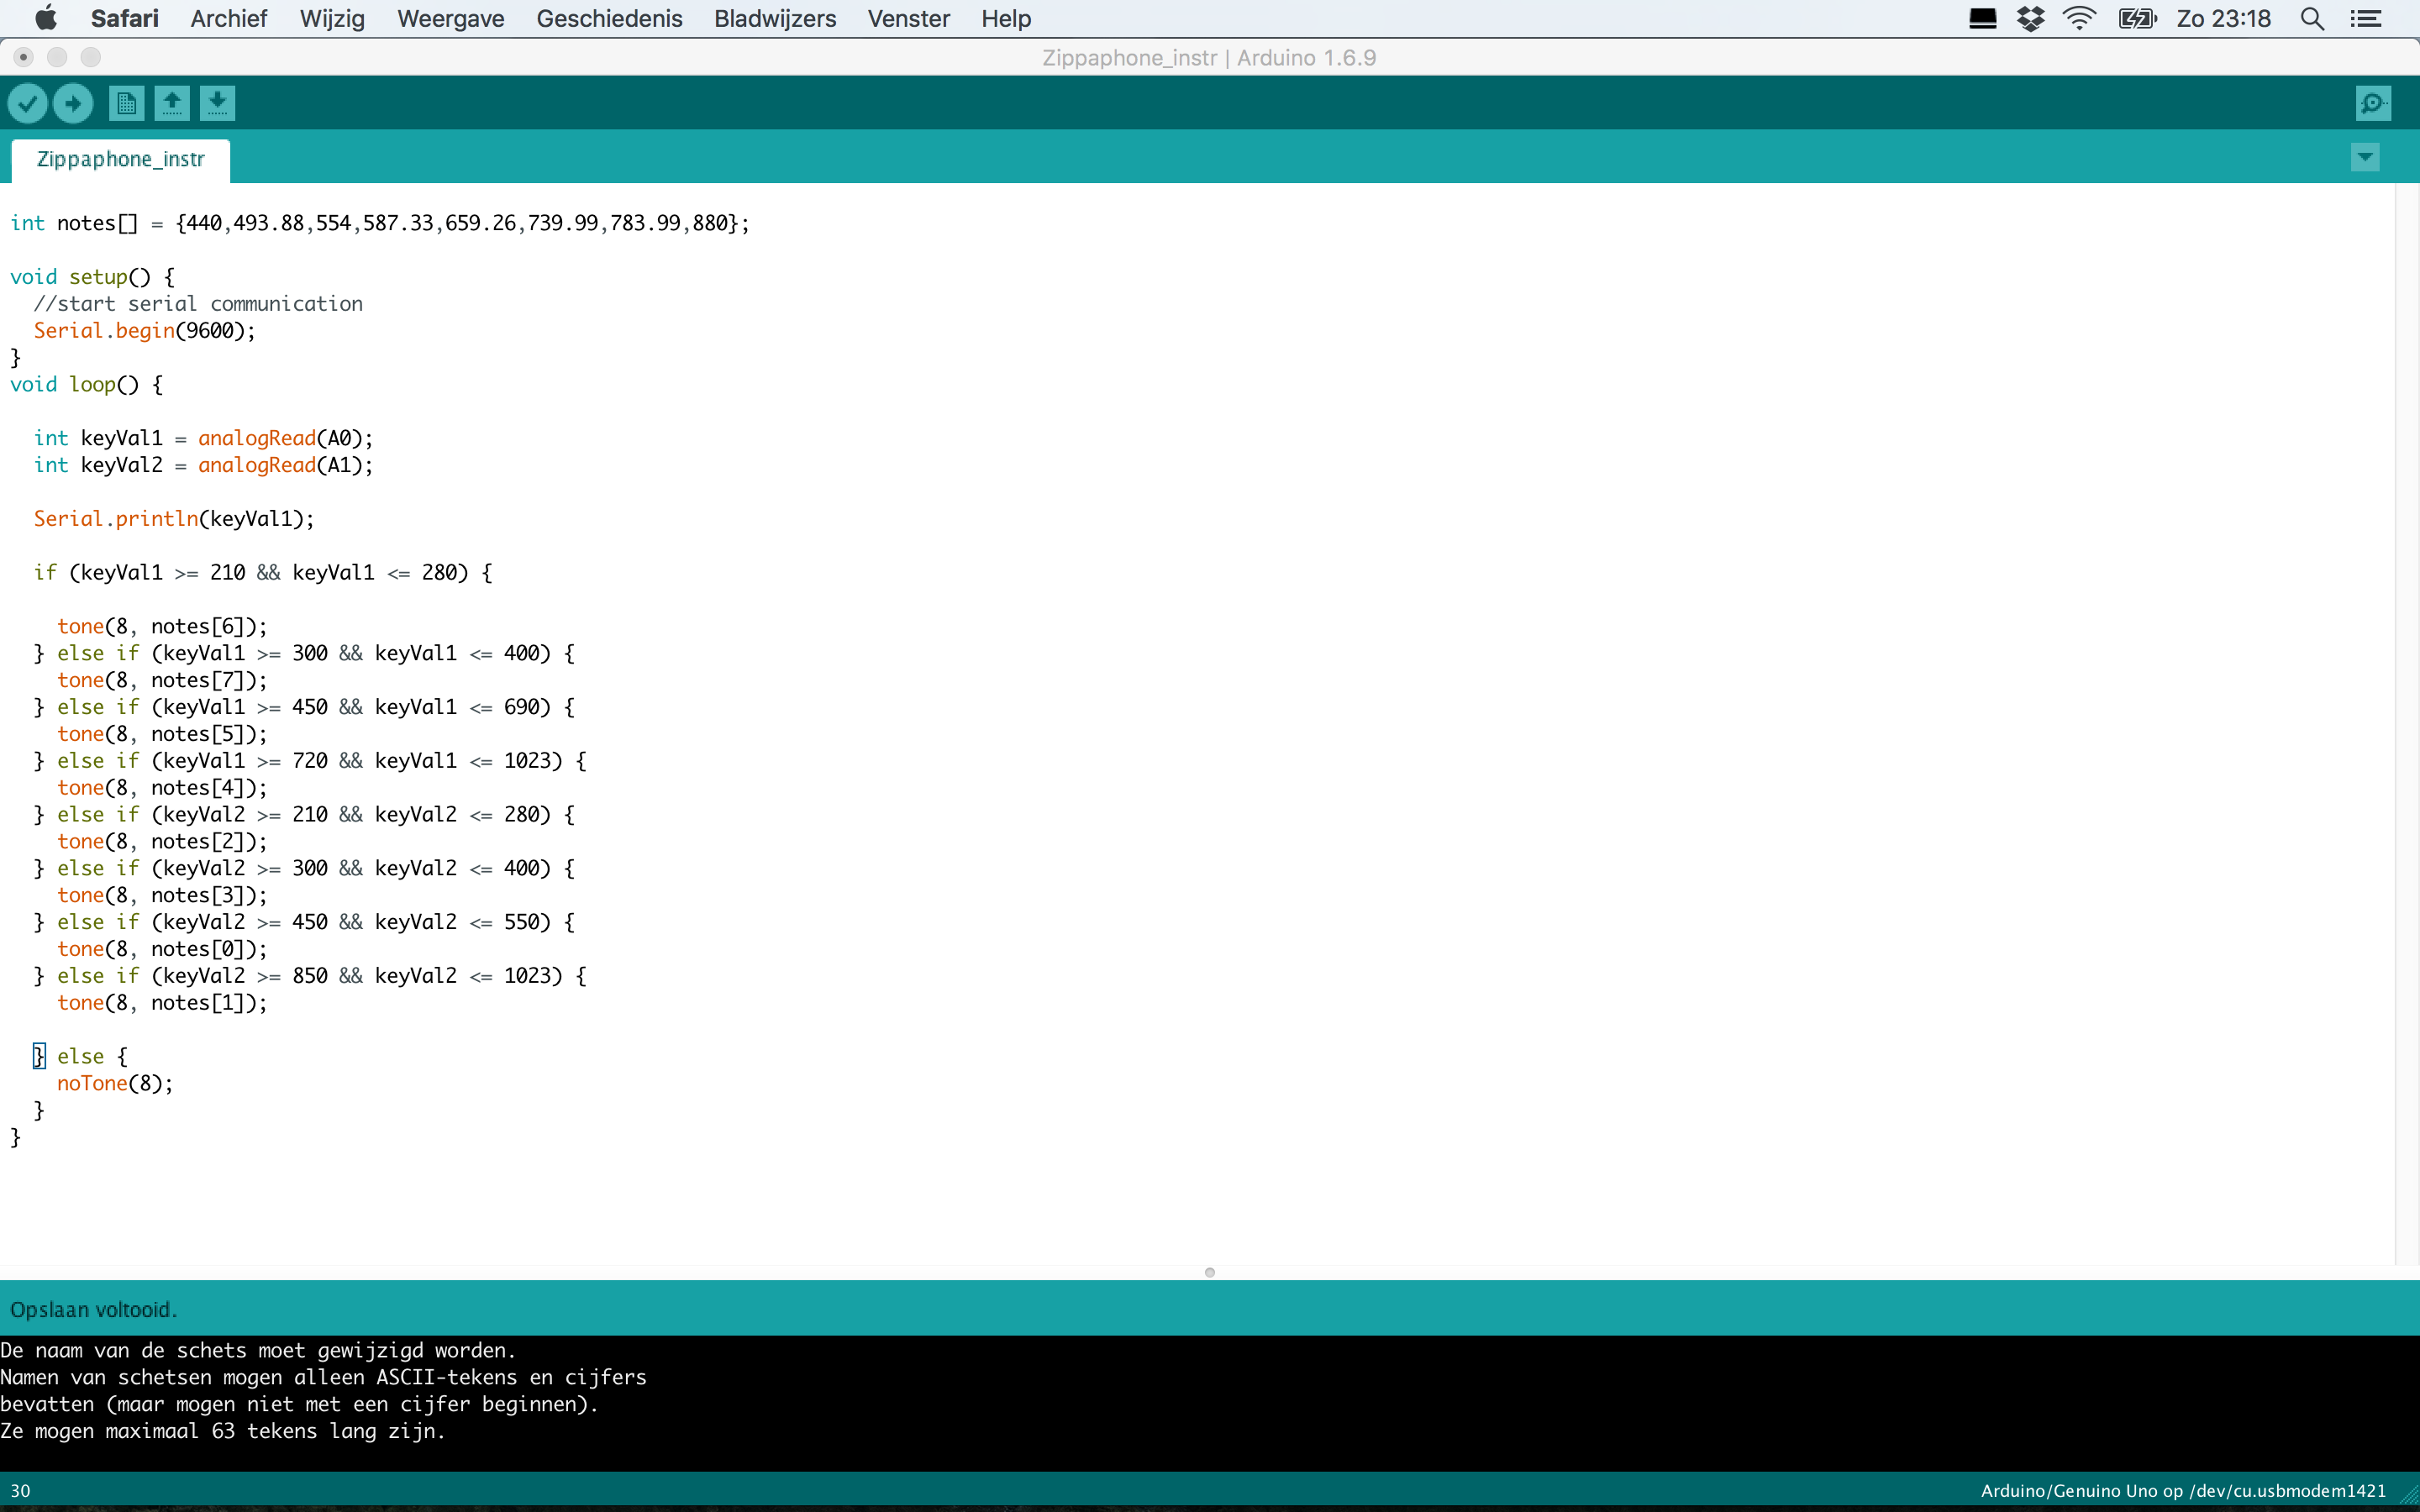Click the Verify sketch checkmark button
This screenshot has width=2420, height=1512.
coord(28,103)
